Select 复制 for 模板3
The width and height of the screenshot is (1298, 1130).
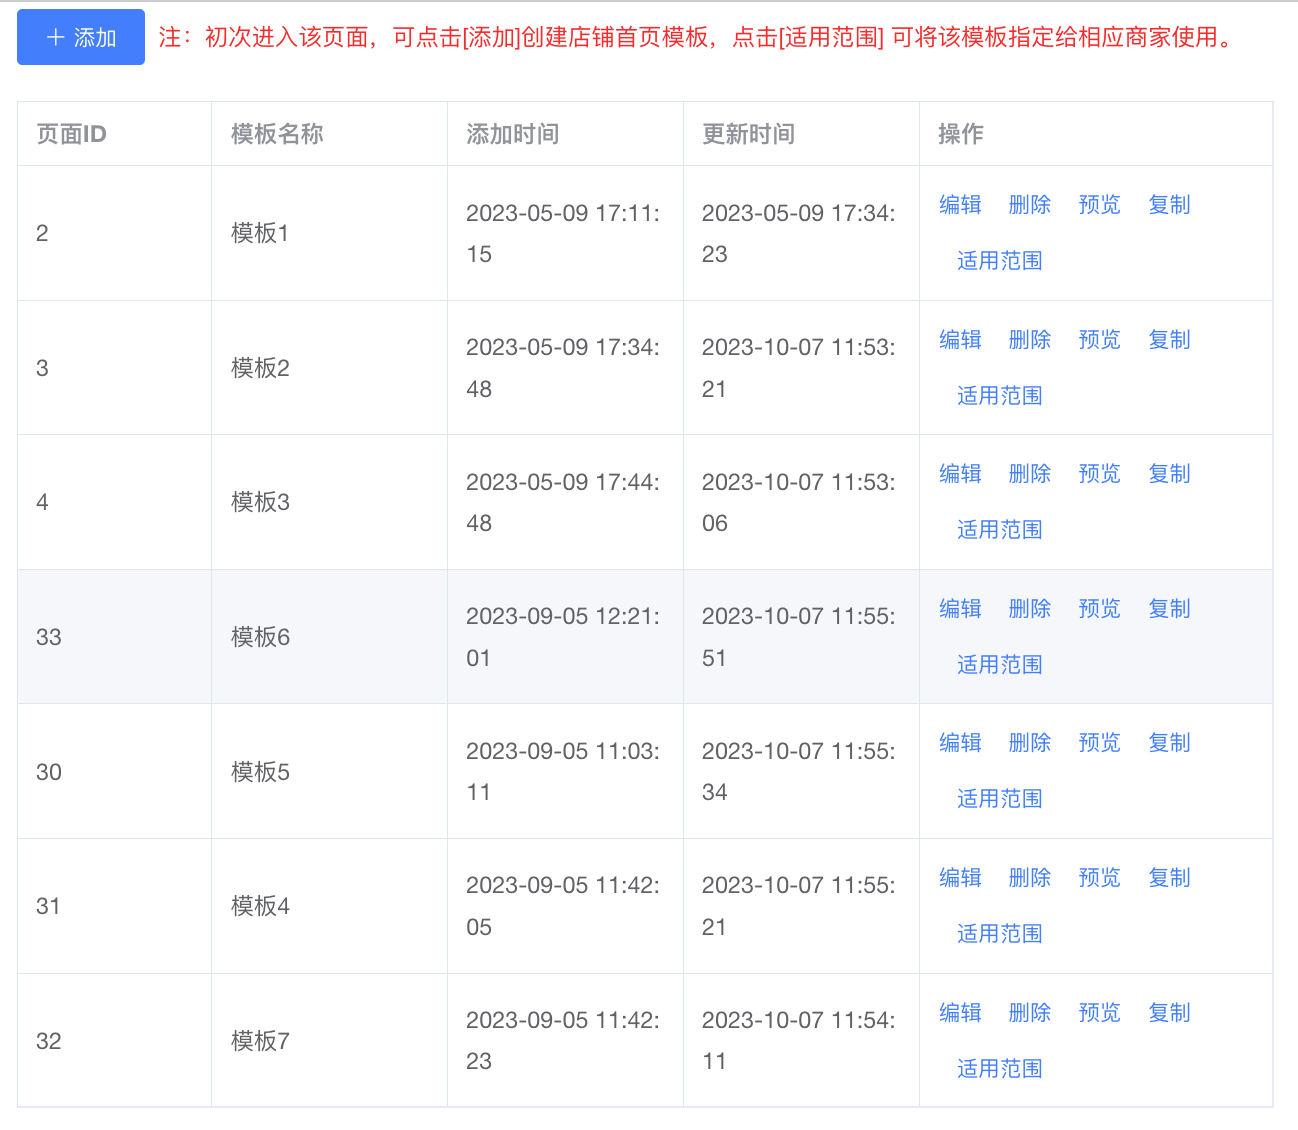1169,474
